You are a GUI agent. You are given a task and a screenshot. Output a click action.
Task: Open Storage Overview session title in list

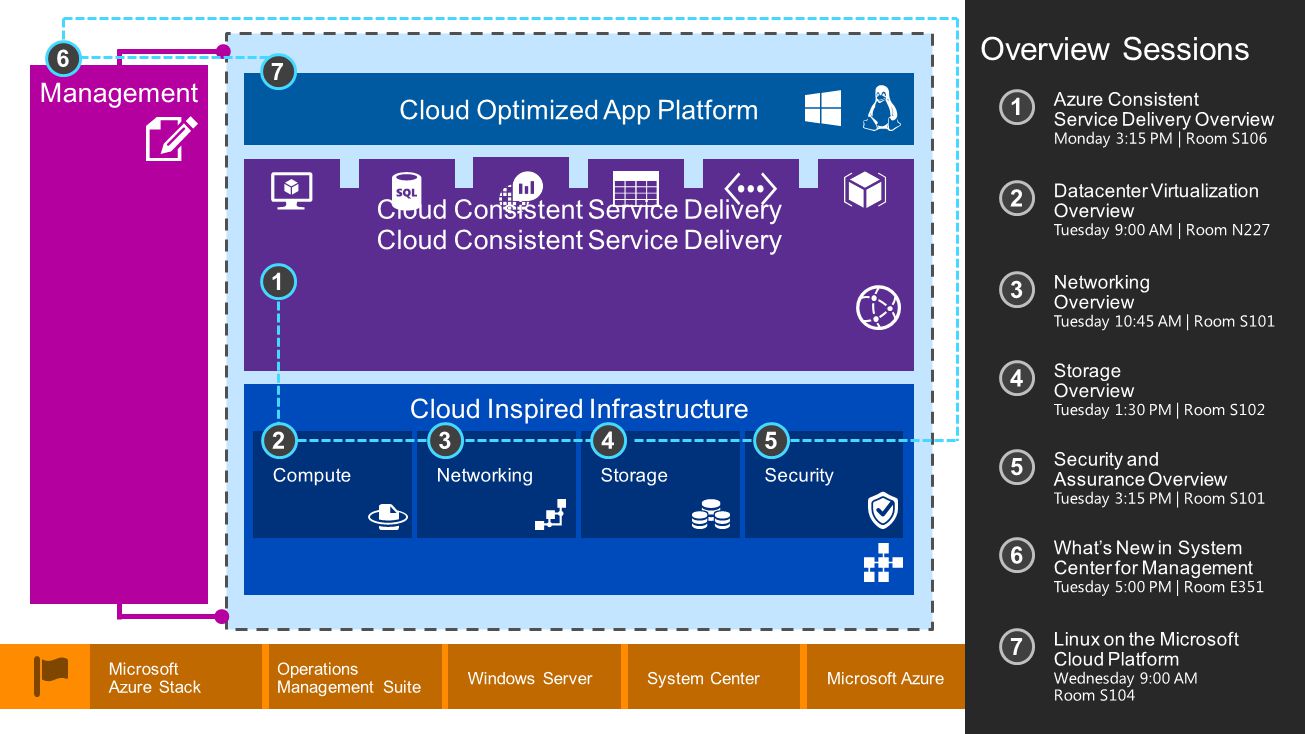[x=1093, y=380]
